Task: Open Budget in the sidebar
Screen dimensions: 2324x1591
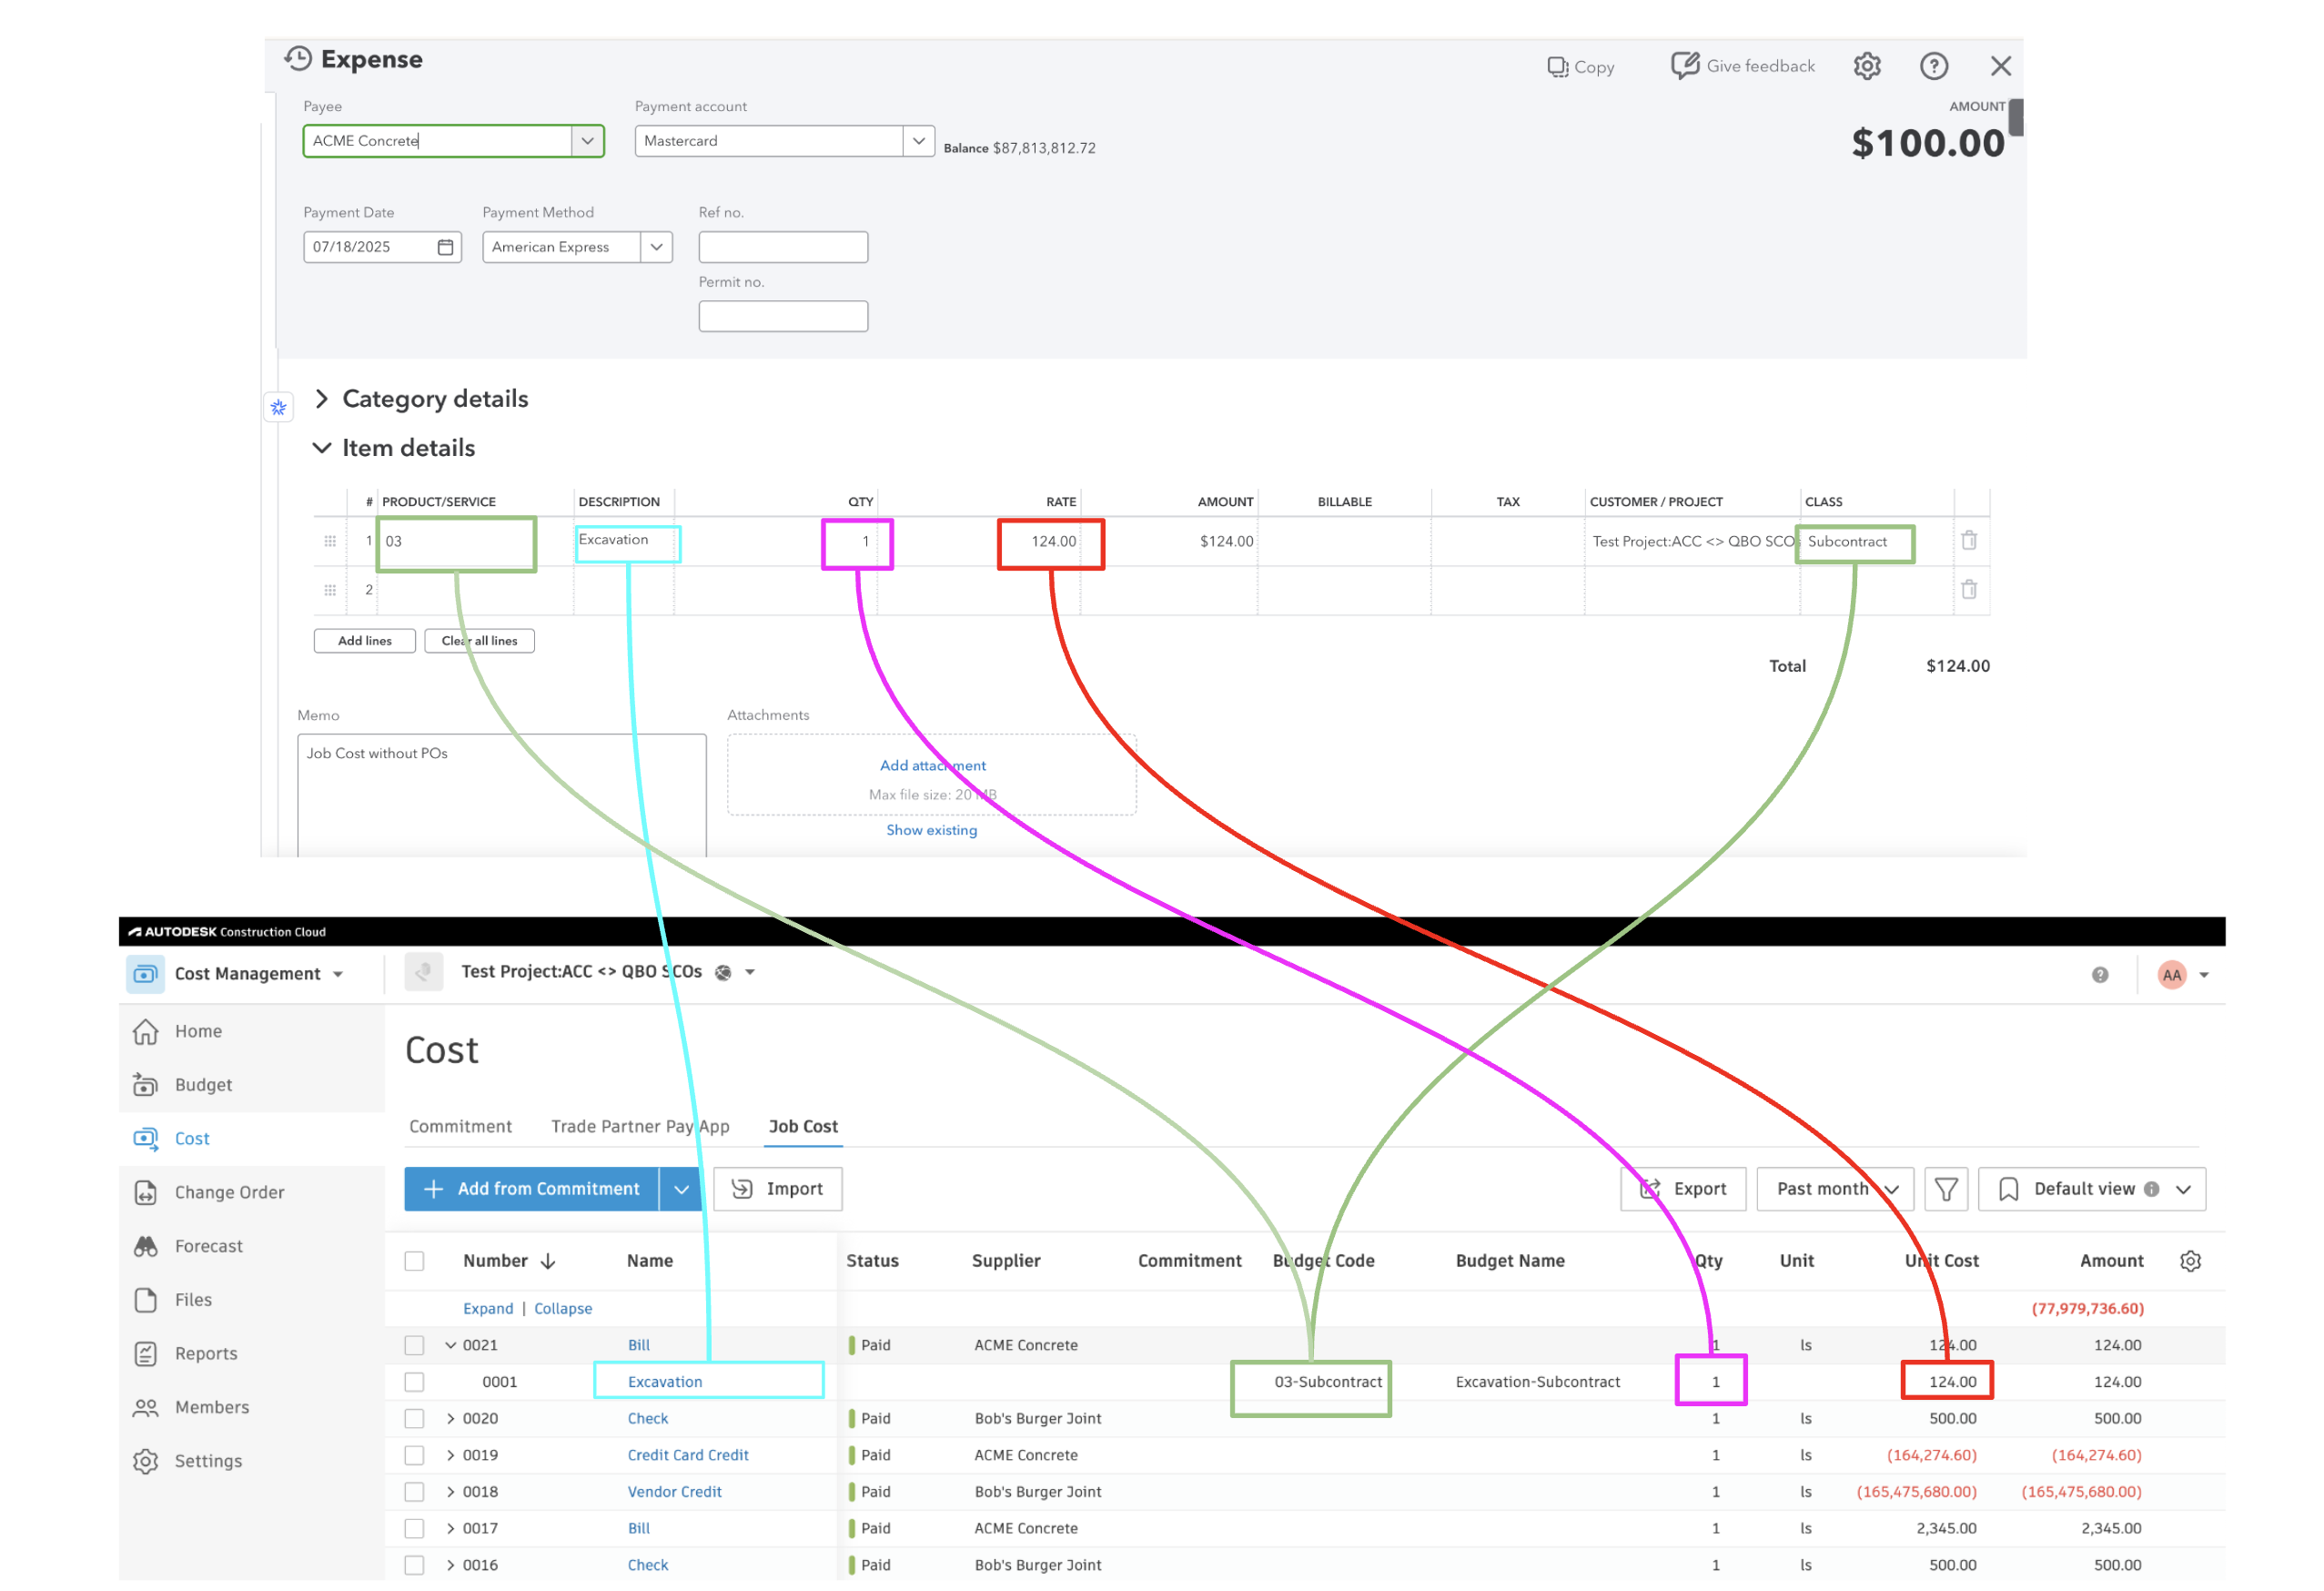Action: 203,1085
